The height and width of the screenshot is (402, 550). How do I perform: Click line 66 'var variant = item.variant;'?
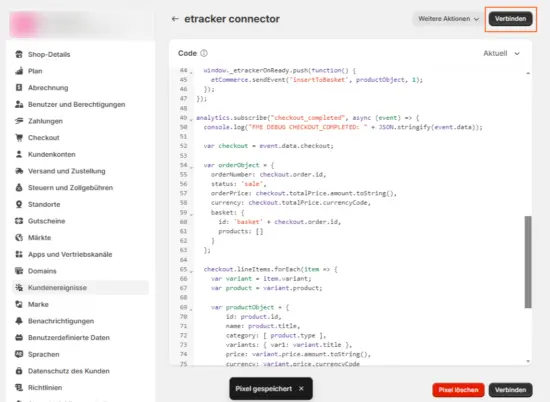261,279
